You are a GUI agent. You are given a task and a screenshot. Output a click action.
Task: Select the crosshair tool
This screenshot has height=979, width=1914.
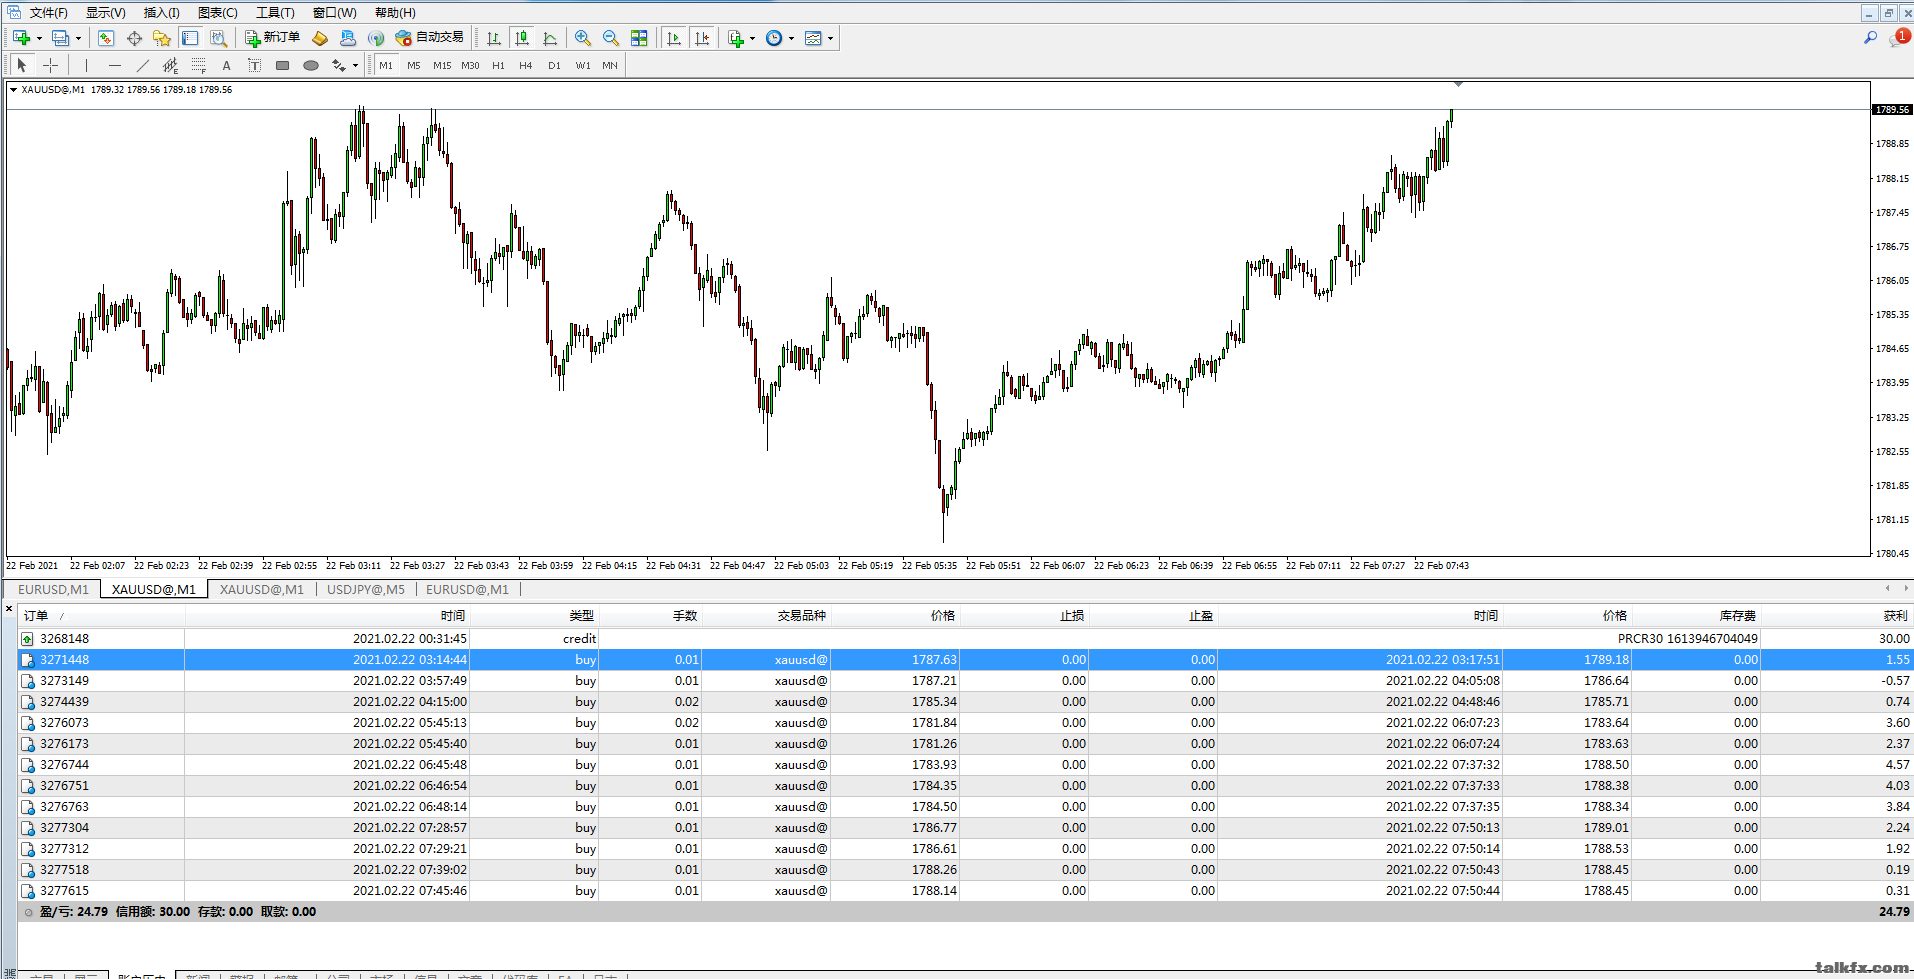50,66
